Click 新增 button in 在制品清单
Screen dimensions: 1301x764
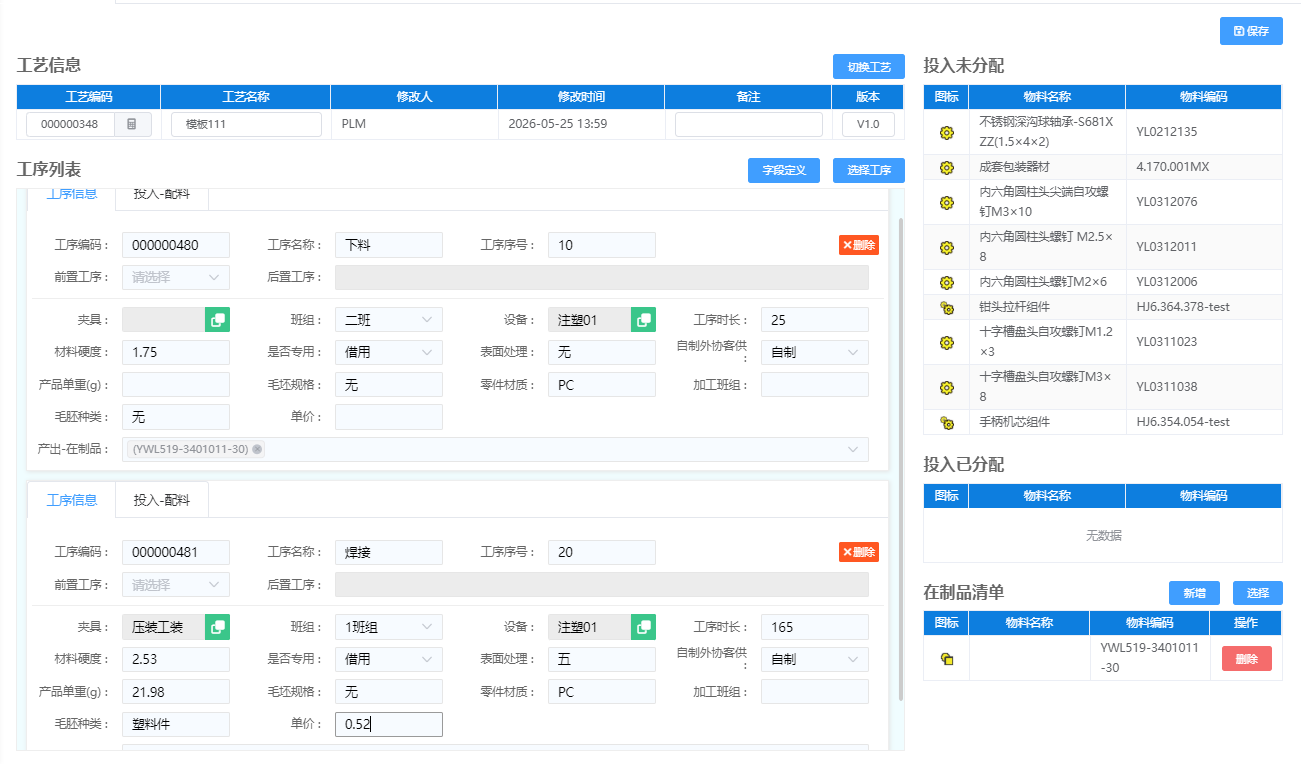click(x=1194, y=593)
